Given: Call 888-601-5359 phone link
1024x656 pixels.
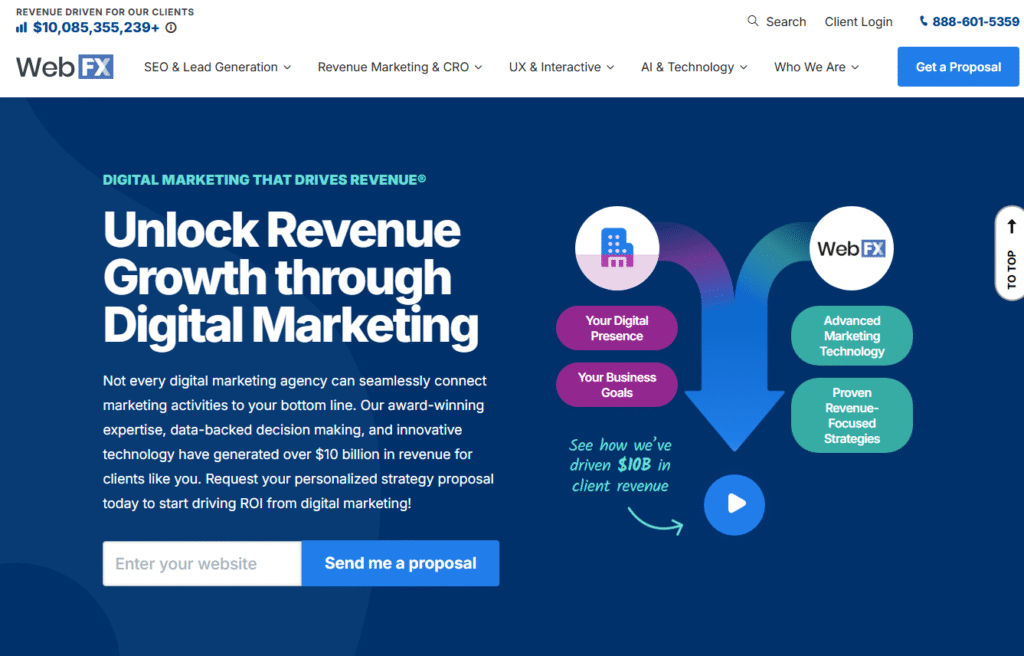Looking at the screenshot, I should tap(976, 22).
